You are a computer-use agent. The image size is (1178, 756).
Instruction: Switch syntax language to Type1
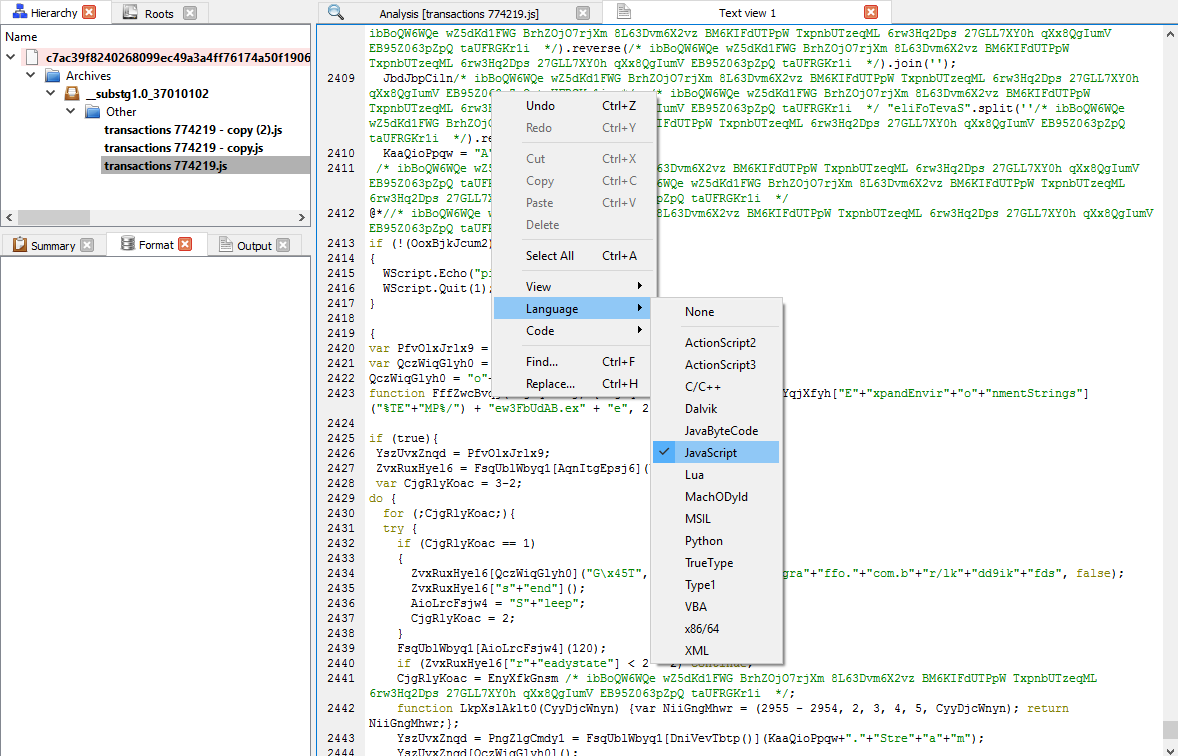[716, 585]
